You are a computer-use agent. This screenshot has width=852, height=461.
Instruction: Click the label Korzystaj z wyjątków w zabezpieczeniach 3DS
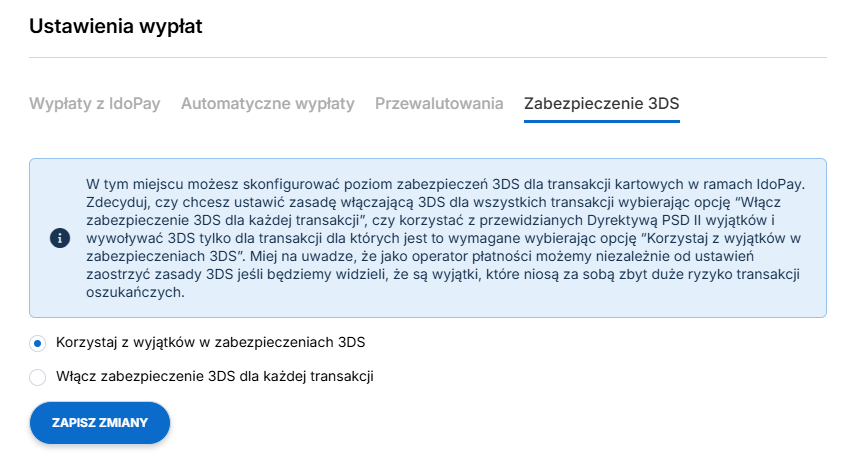[x=210, y=342]
